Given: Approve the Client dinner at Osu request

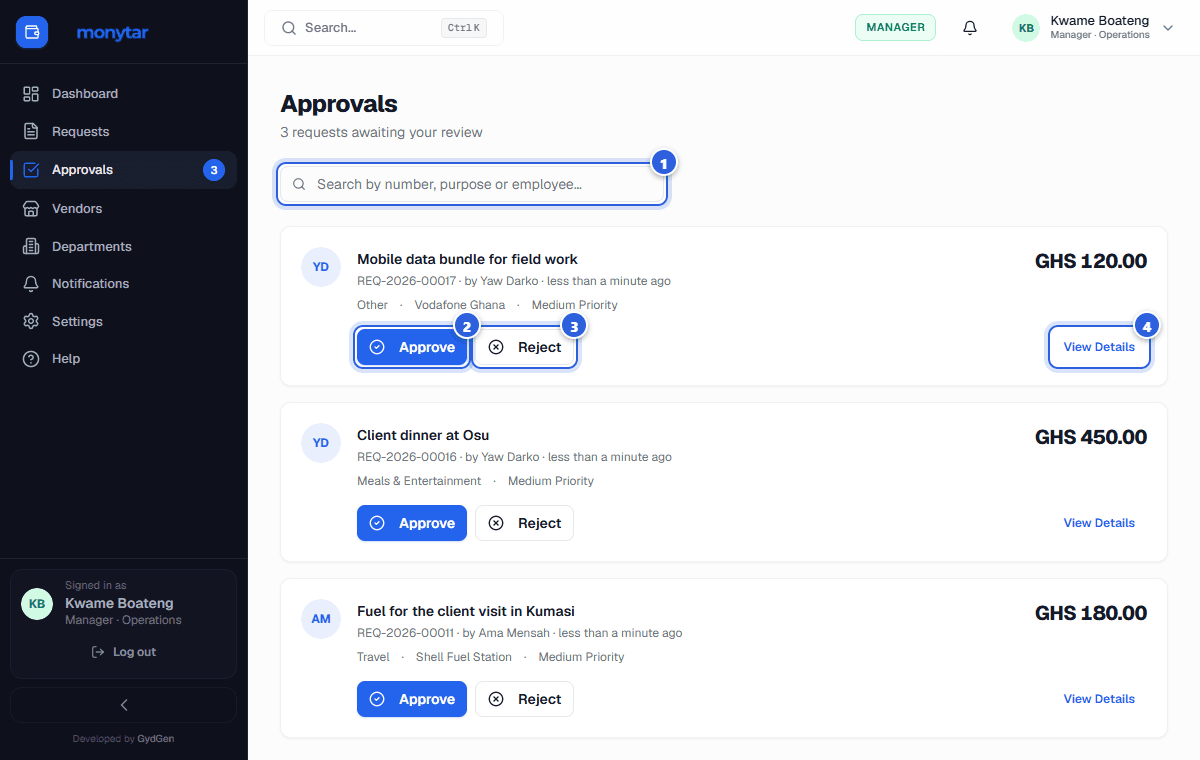Looking at the screenshot, I should [x=412, y=523].
